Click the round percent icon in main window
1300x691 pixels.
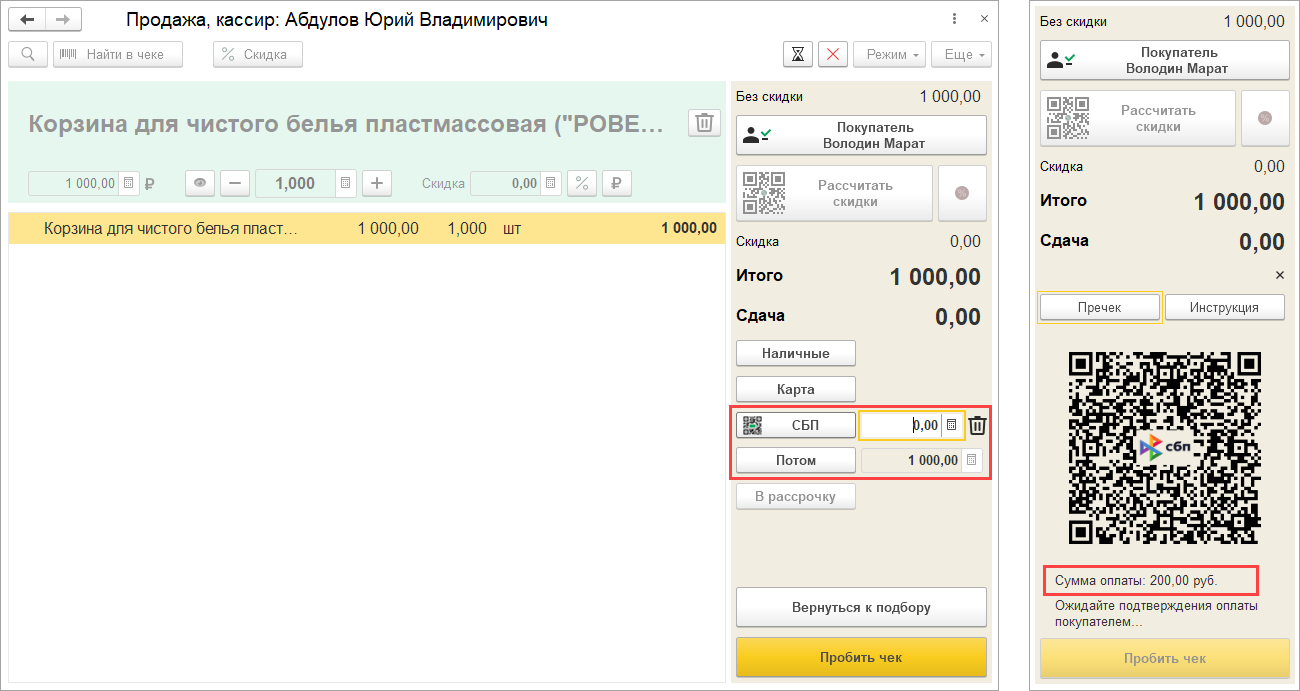962,193
